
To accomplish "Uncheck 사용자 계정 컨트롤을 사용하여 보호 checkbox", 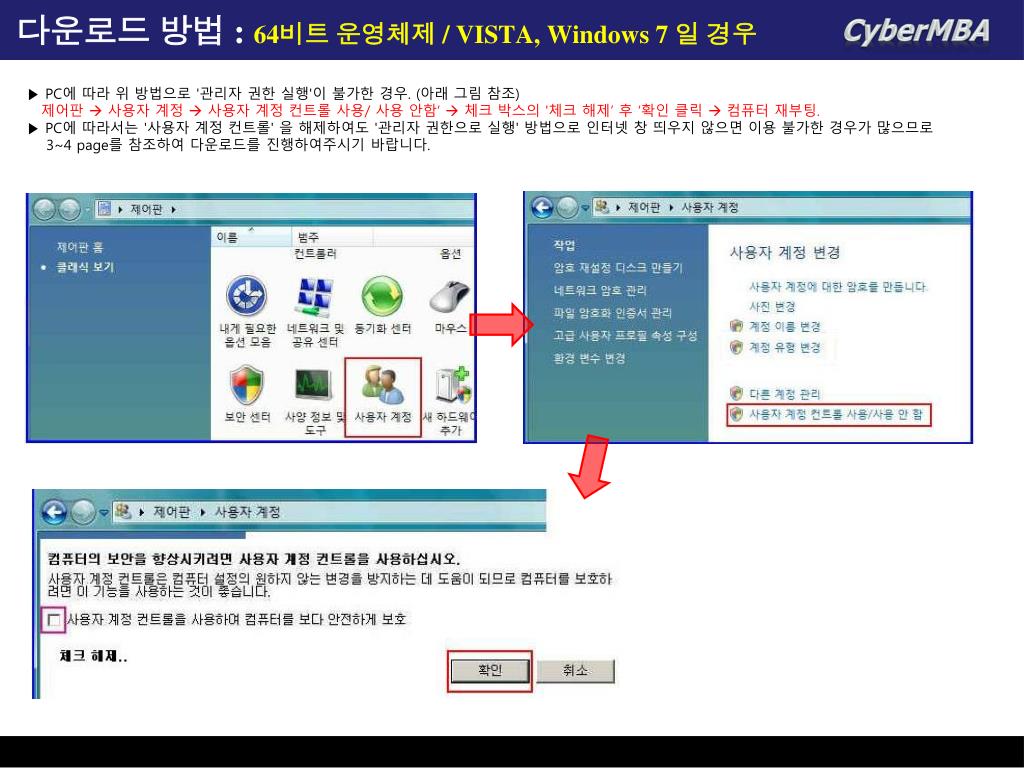I will [x=54, y=619].
